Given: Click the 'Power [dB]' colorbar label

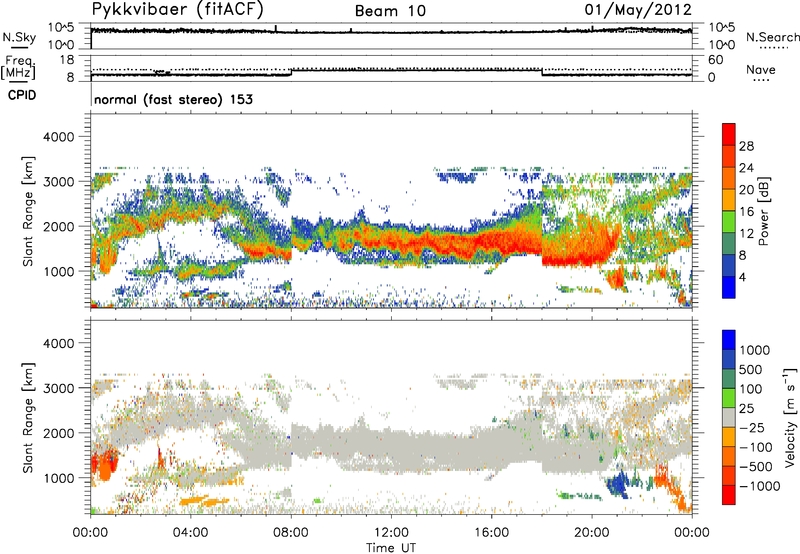Looking at the screenshot, I should tap(763, 211).
